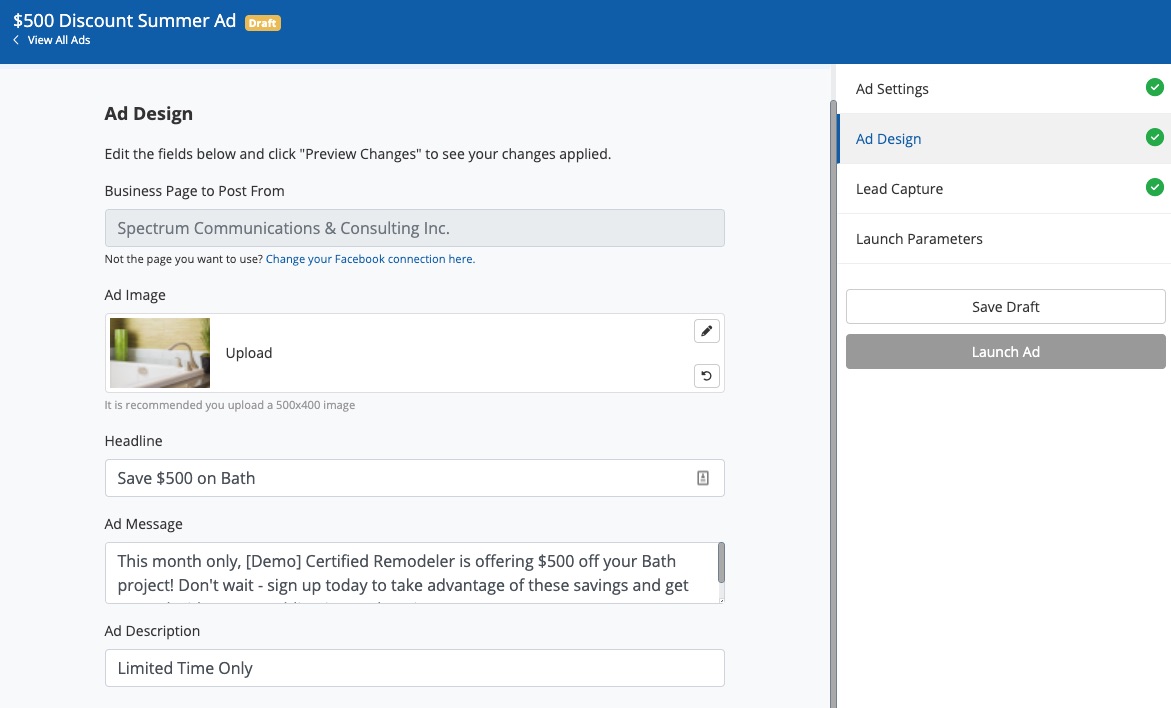
Task: Open the Ad Settings step
Action: click(892, 89)
